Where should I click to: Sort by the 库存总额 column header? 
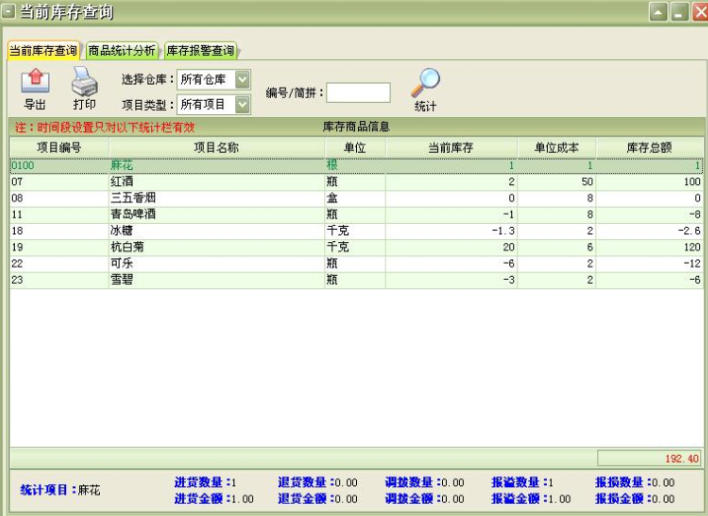coord(649,148)
